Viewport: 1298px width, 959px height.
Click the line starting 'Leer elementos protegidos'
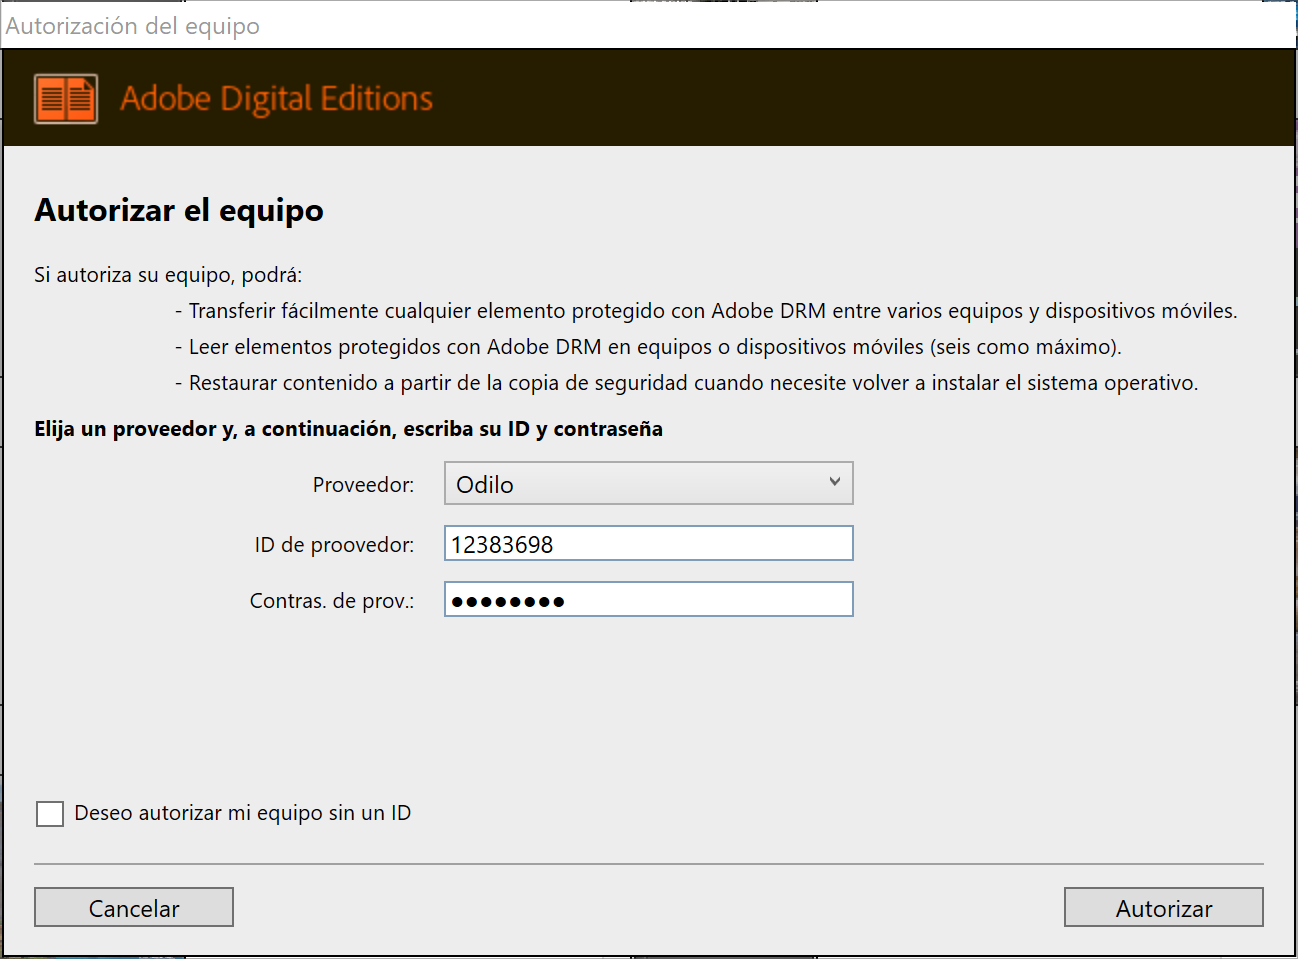click(648, 347)
